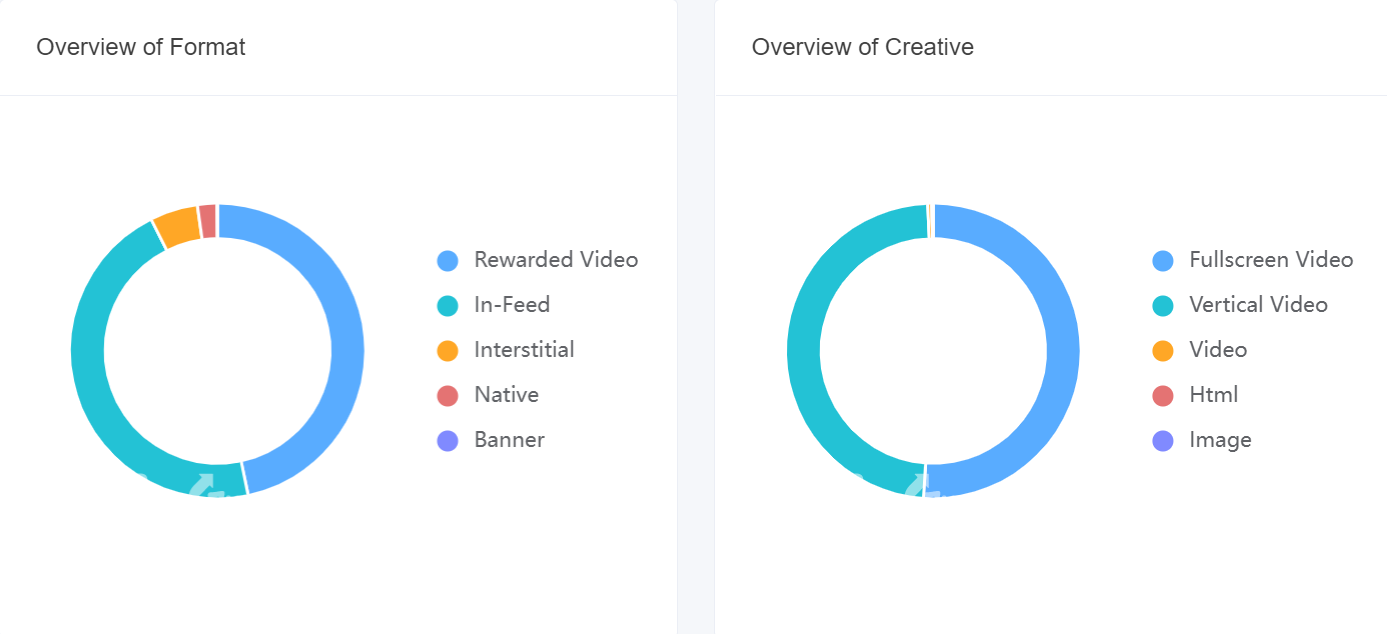Click the orange Interstitial legend dot
Screen dimensions: 1387x634
click(448, 350)
